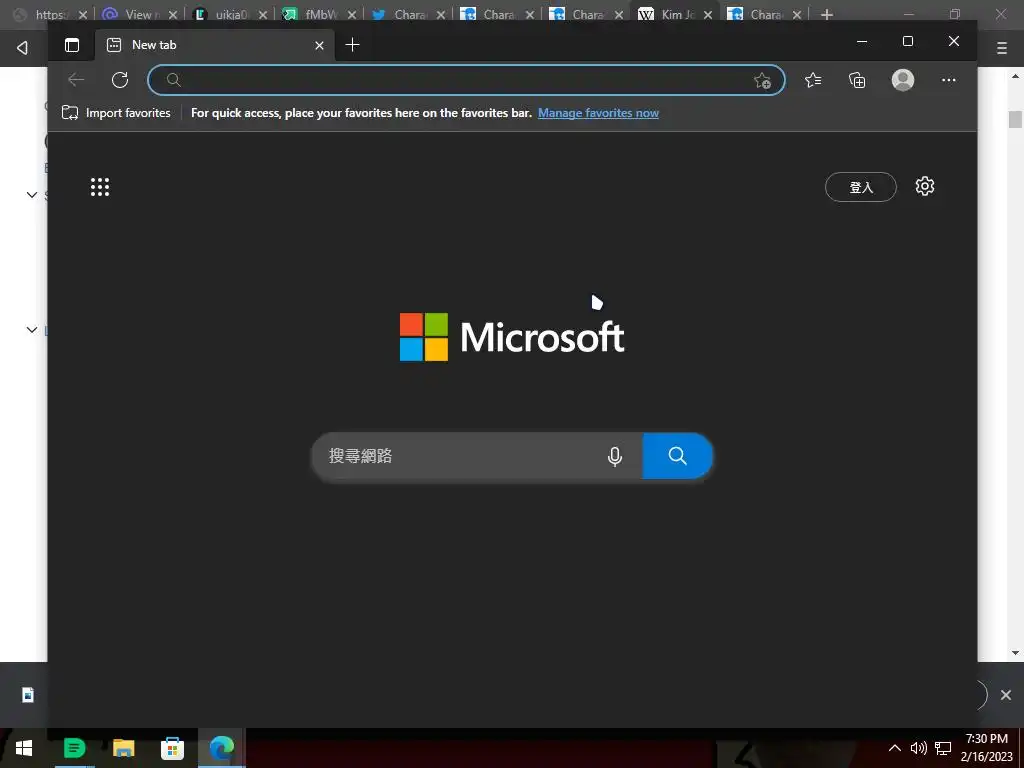
Task: Open the Manage favorites now link
Action: point(598,113)
